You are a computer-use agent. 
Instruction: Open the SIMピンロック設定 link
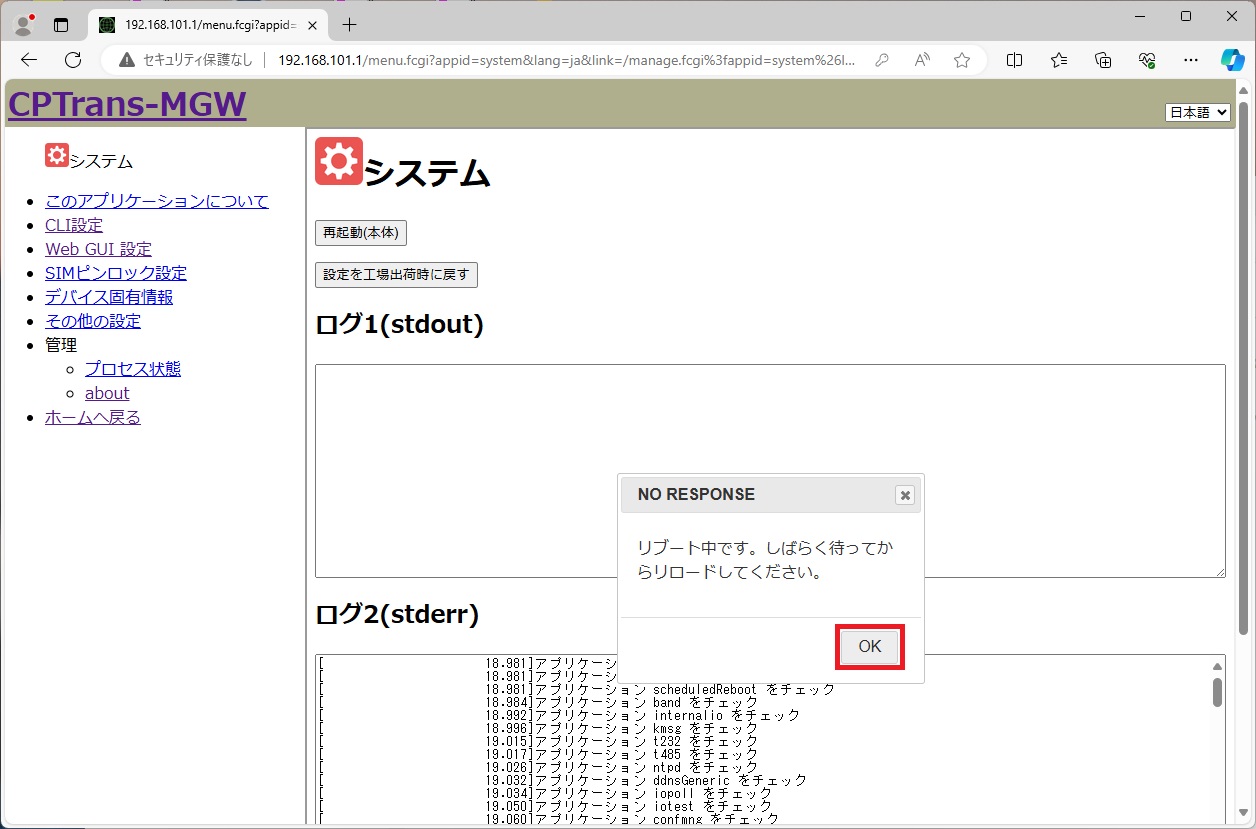(x=116, y=273)
